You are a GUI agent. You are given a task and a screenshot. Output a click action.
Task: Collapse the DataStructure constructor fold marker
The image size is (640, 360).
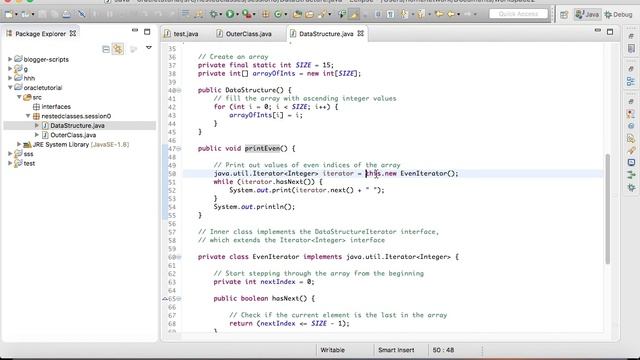click(179, 90)
